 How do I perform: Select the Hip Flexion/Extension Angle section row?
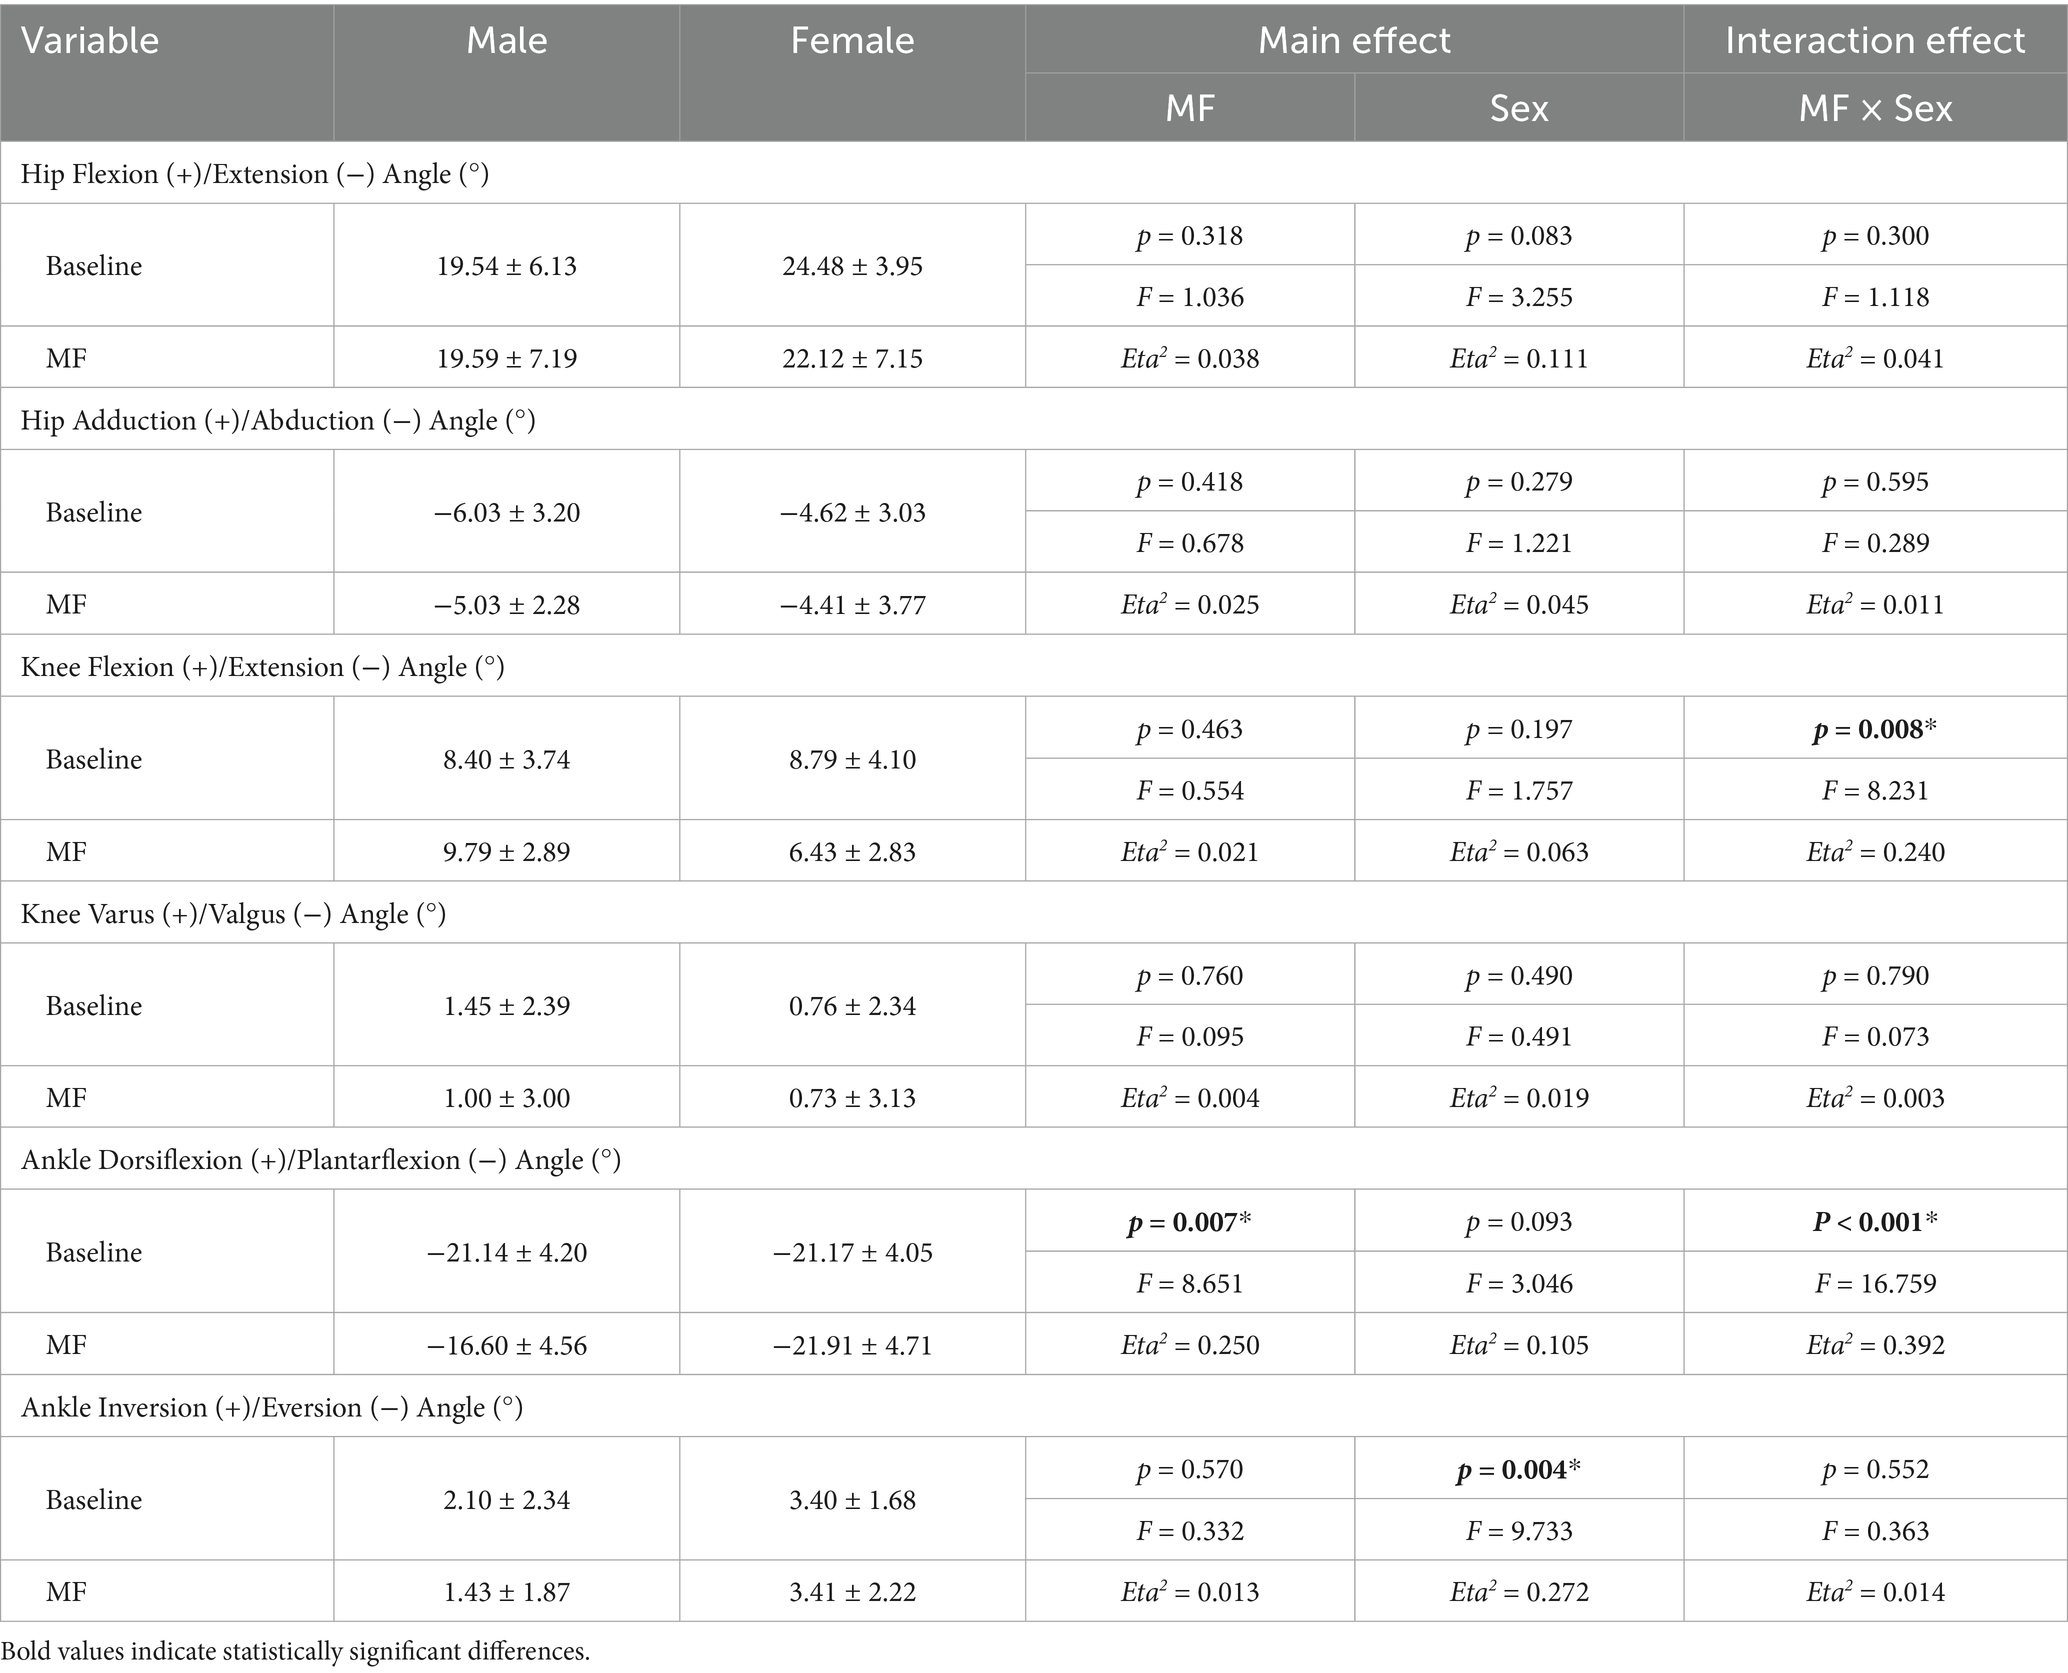point(255,174)
